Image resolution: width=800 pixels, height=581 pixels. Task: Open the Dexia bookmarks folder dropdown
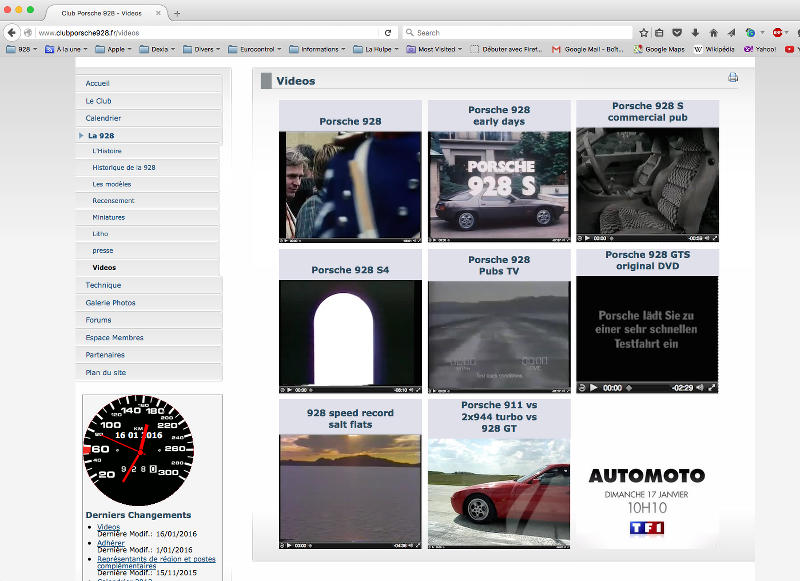point(157,49)
